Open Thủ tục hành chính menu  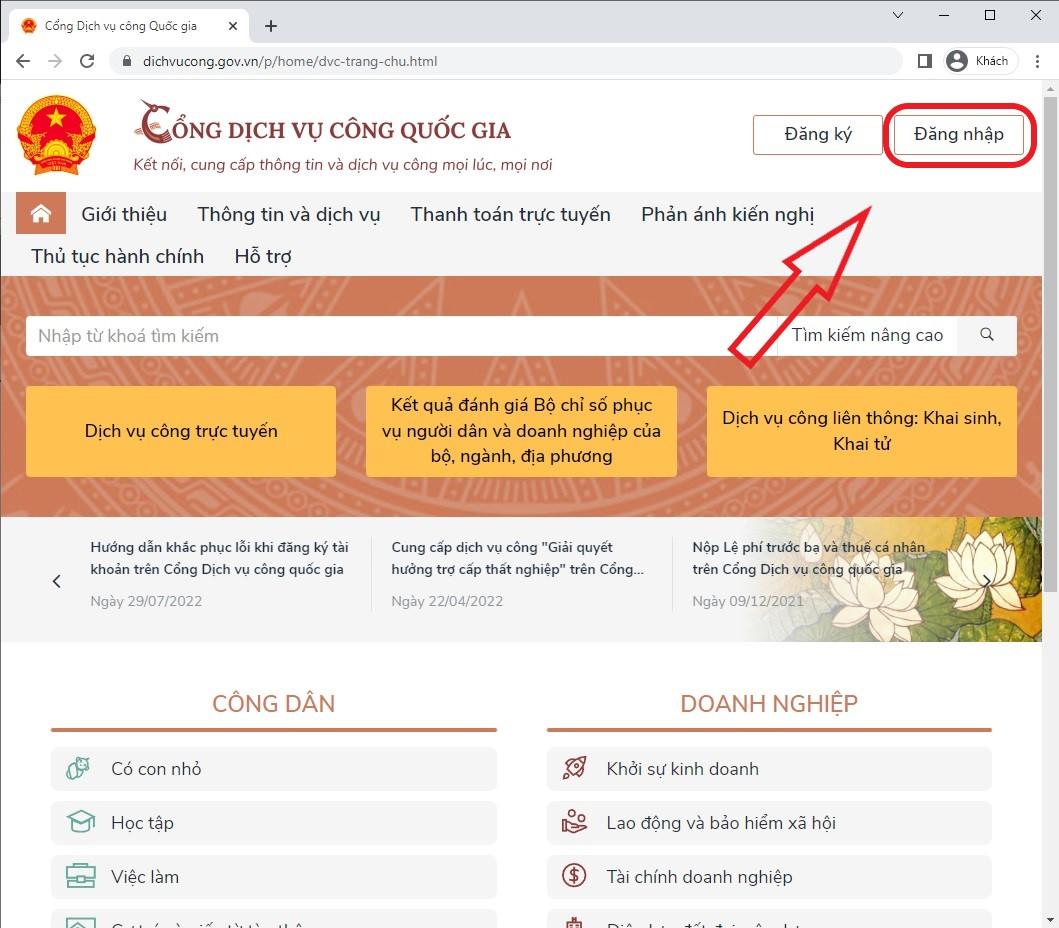click(118, 256)
